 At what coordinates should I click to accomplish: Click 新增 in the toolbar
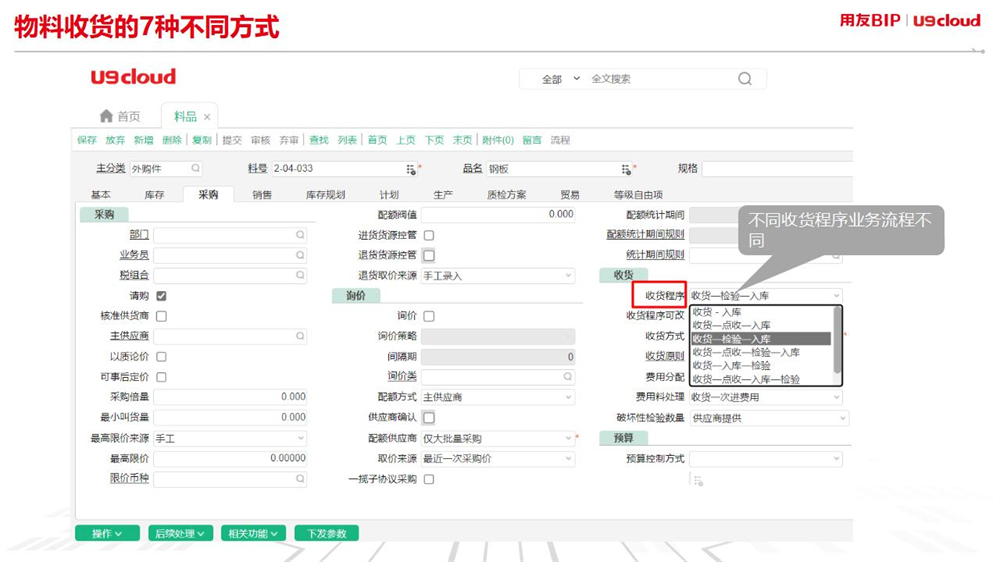pos(143,140)
